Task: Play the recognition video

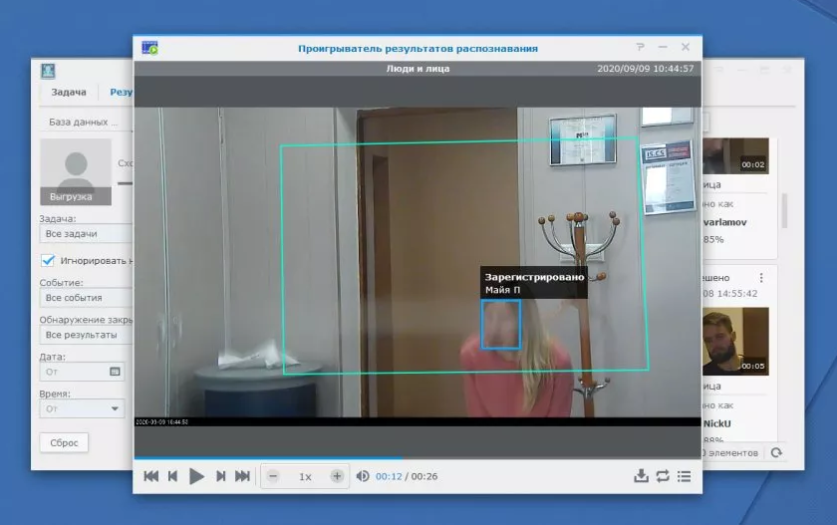Action: (196, 476)
